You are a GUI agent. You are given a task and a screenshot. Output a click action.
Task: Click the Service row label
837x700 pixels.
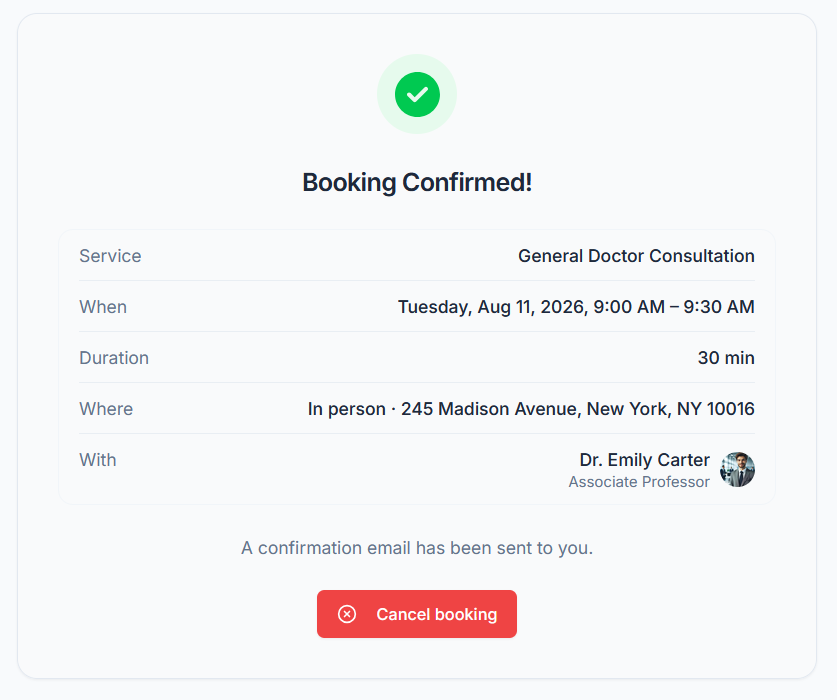point(110,256)
